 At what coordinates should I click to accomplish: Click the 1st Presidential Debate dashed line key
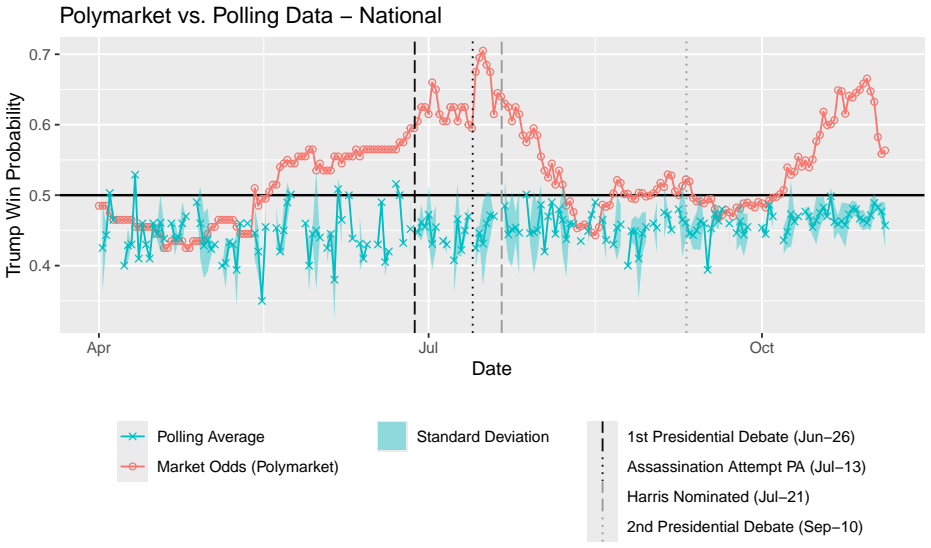(603, 437)
